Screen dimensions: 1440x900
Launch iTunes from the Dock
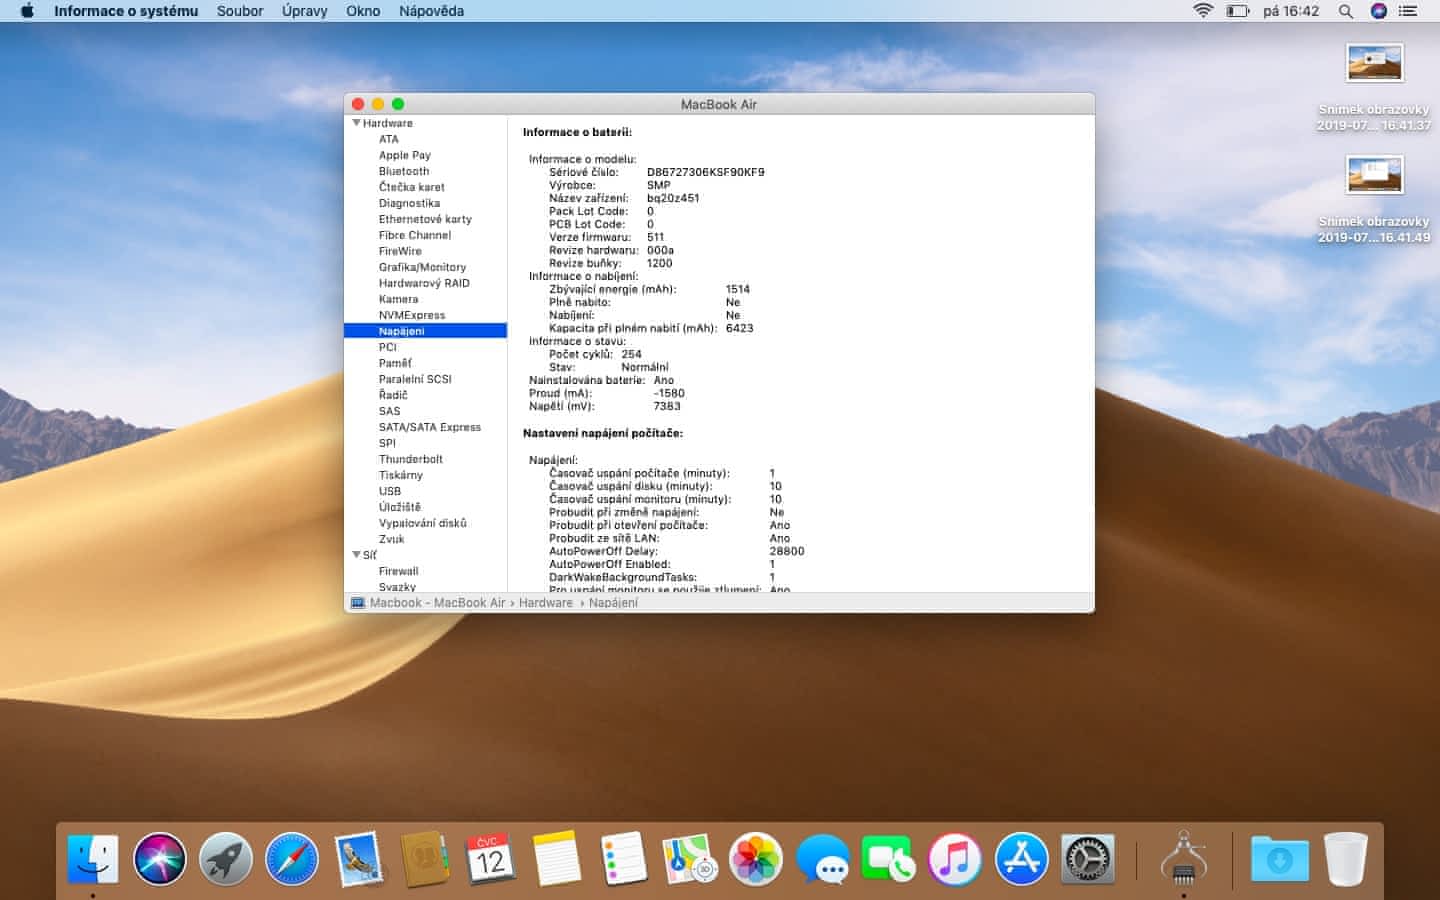pyautogui.click(x=954, y=859)
